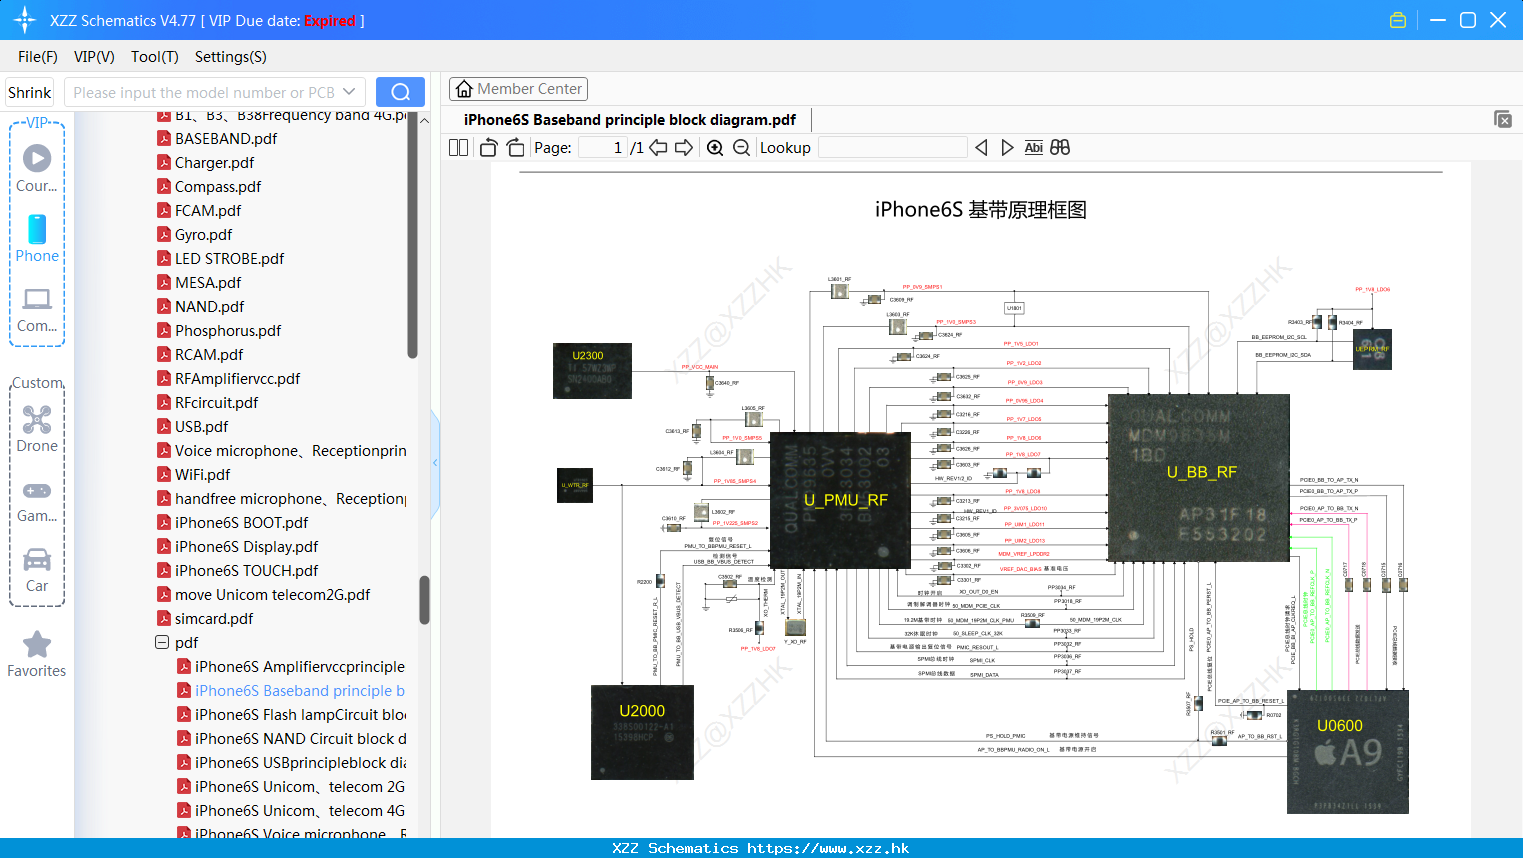Select U_BB_RF chip in the diagram
Viewport: 1523px width, 858px height.
click(x=1199, y=480)
